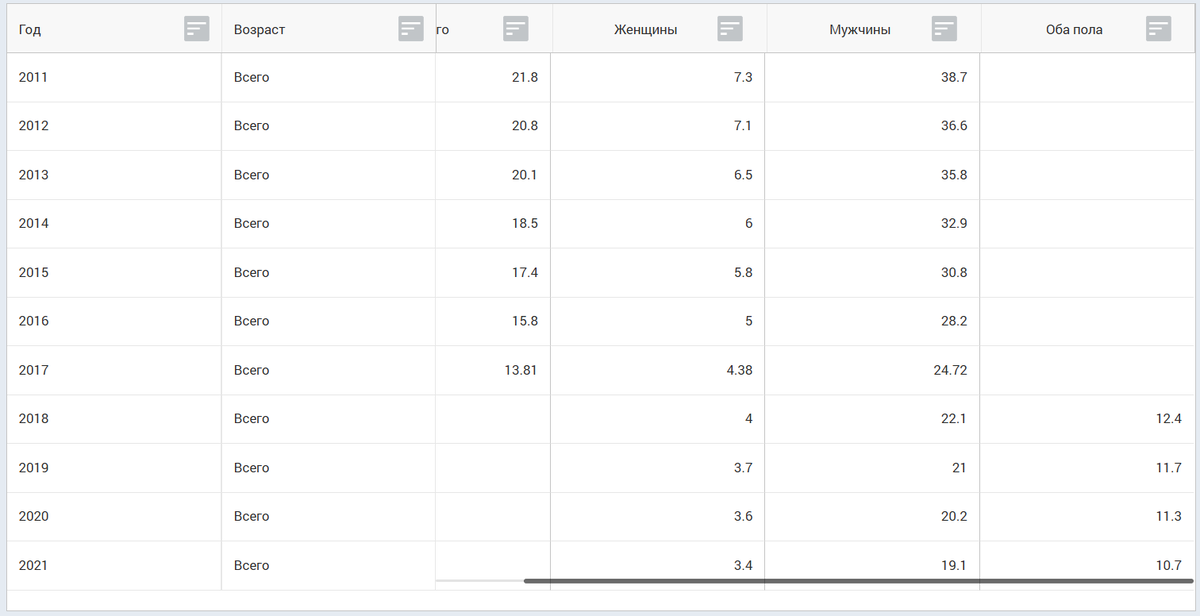The image size is (1200, 616).
Task: Click Мужчины value 30.8
Action: pyautogui.click(x=954, y=272)
